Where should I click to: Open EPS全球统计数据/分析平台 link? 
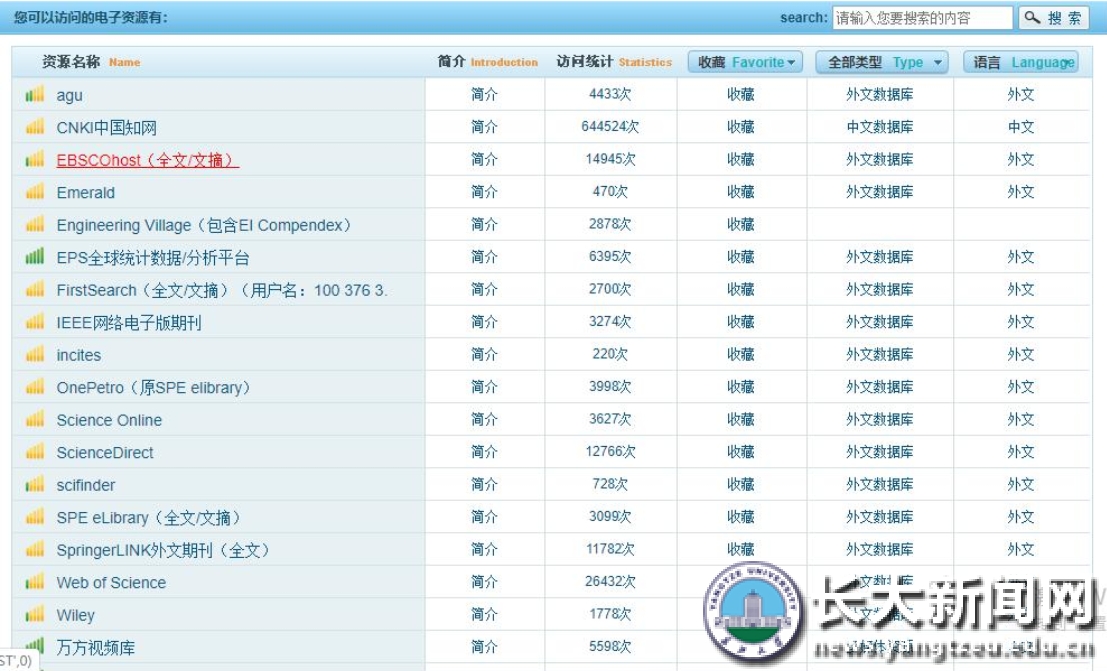[x=152, y=258]
